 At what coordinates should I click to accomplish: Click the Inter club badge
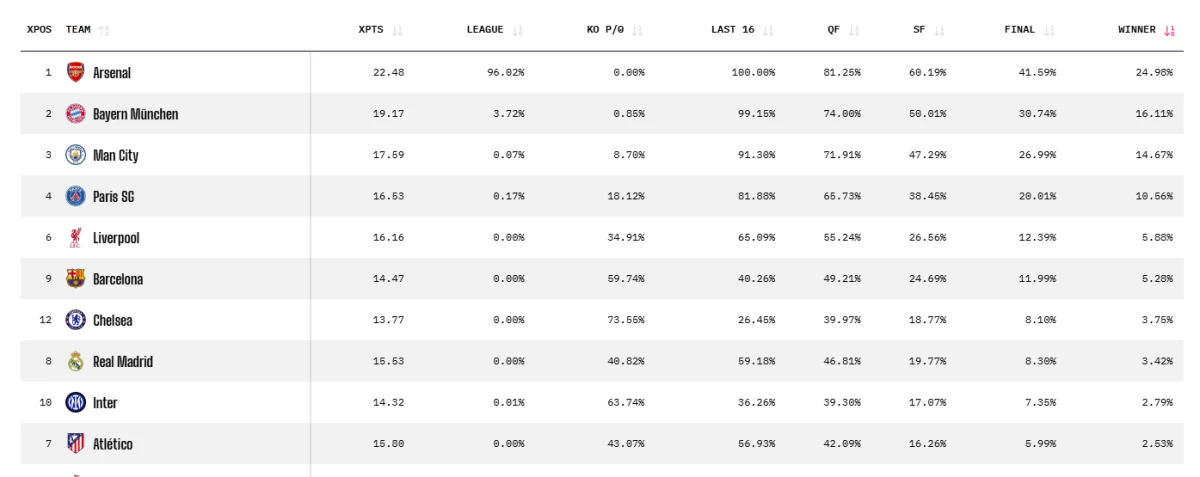(x=76, y=403)
